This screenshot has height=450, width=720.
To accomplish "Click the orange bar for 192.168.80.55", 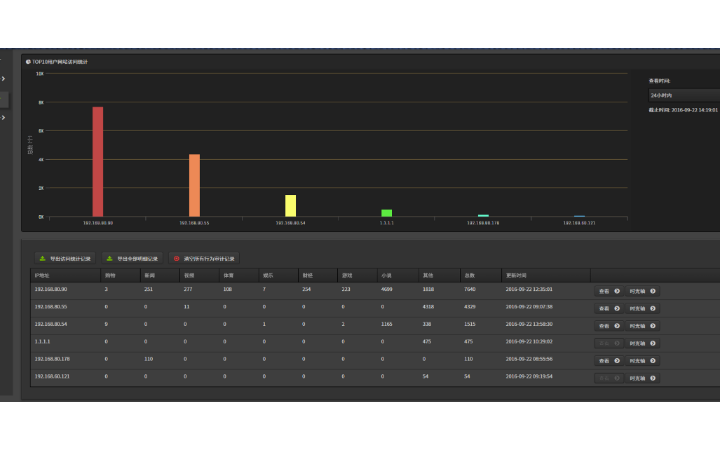I will click(x=194, y=186).
